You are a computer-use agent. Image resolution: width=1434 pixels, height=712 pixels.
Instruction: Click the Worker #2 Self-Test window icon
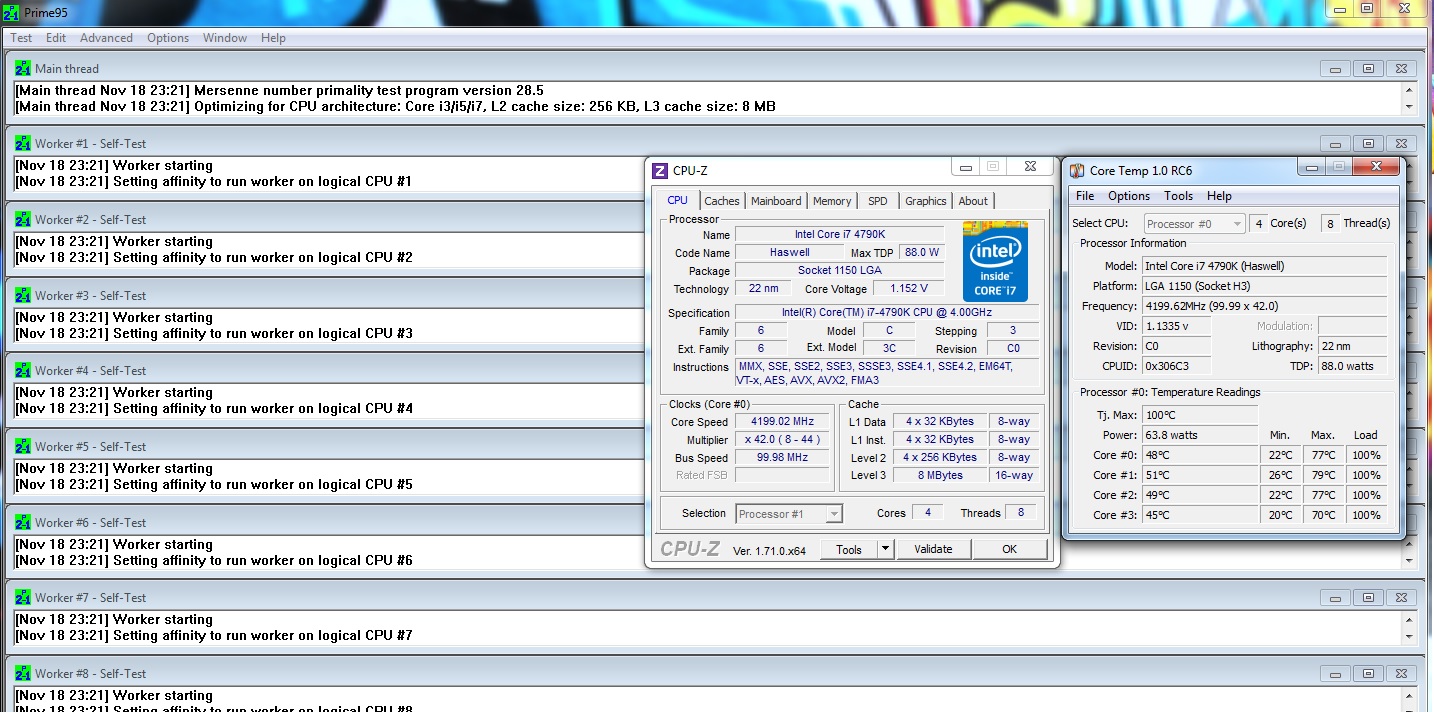coord(23,219)
